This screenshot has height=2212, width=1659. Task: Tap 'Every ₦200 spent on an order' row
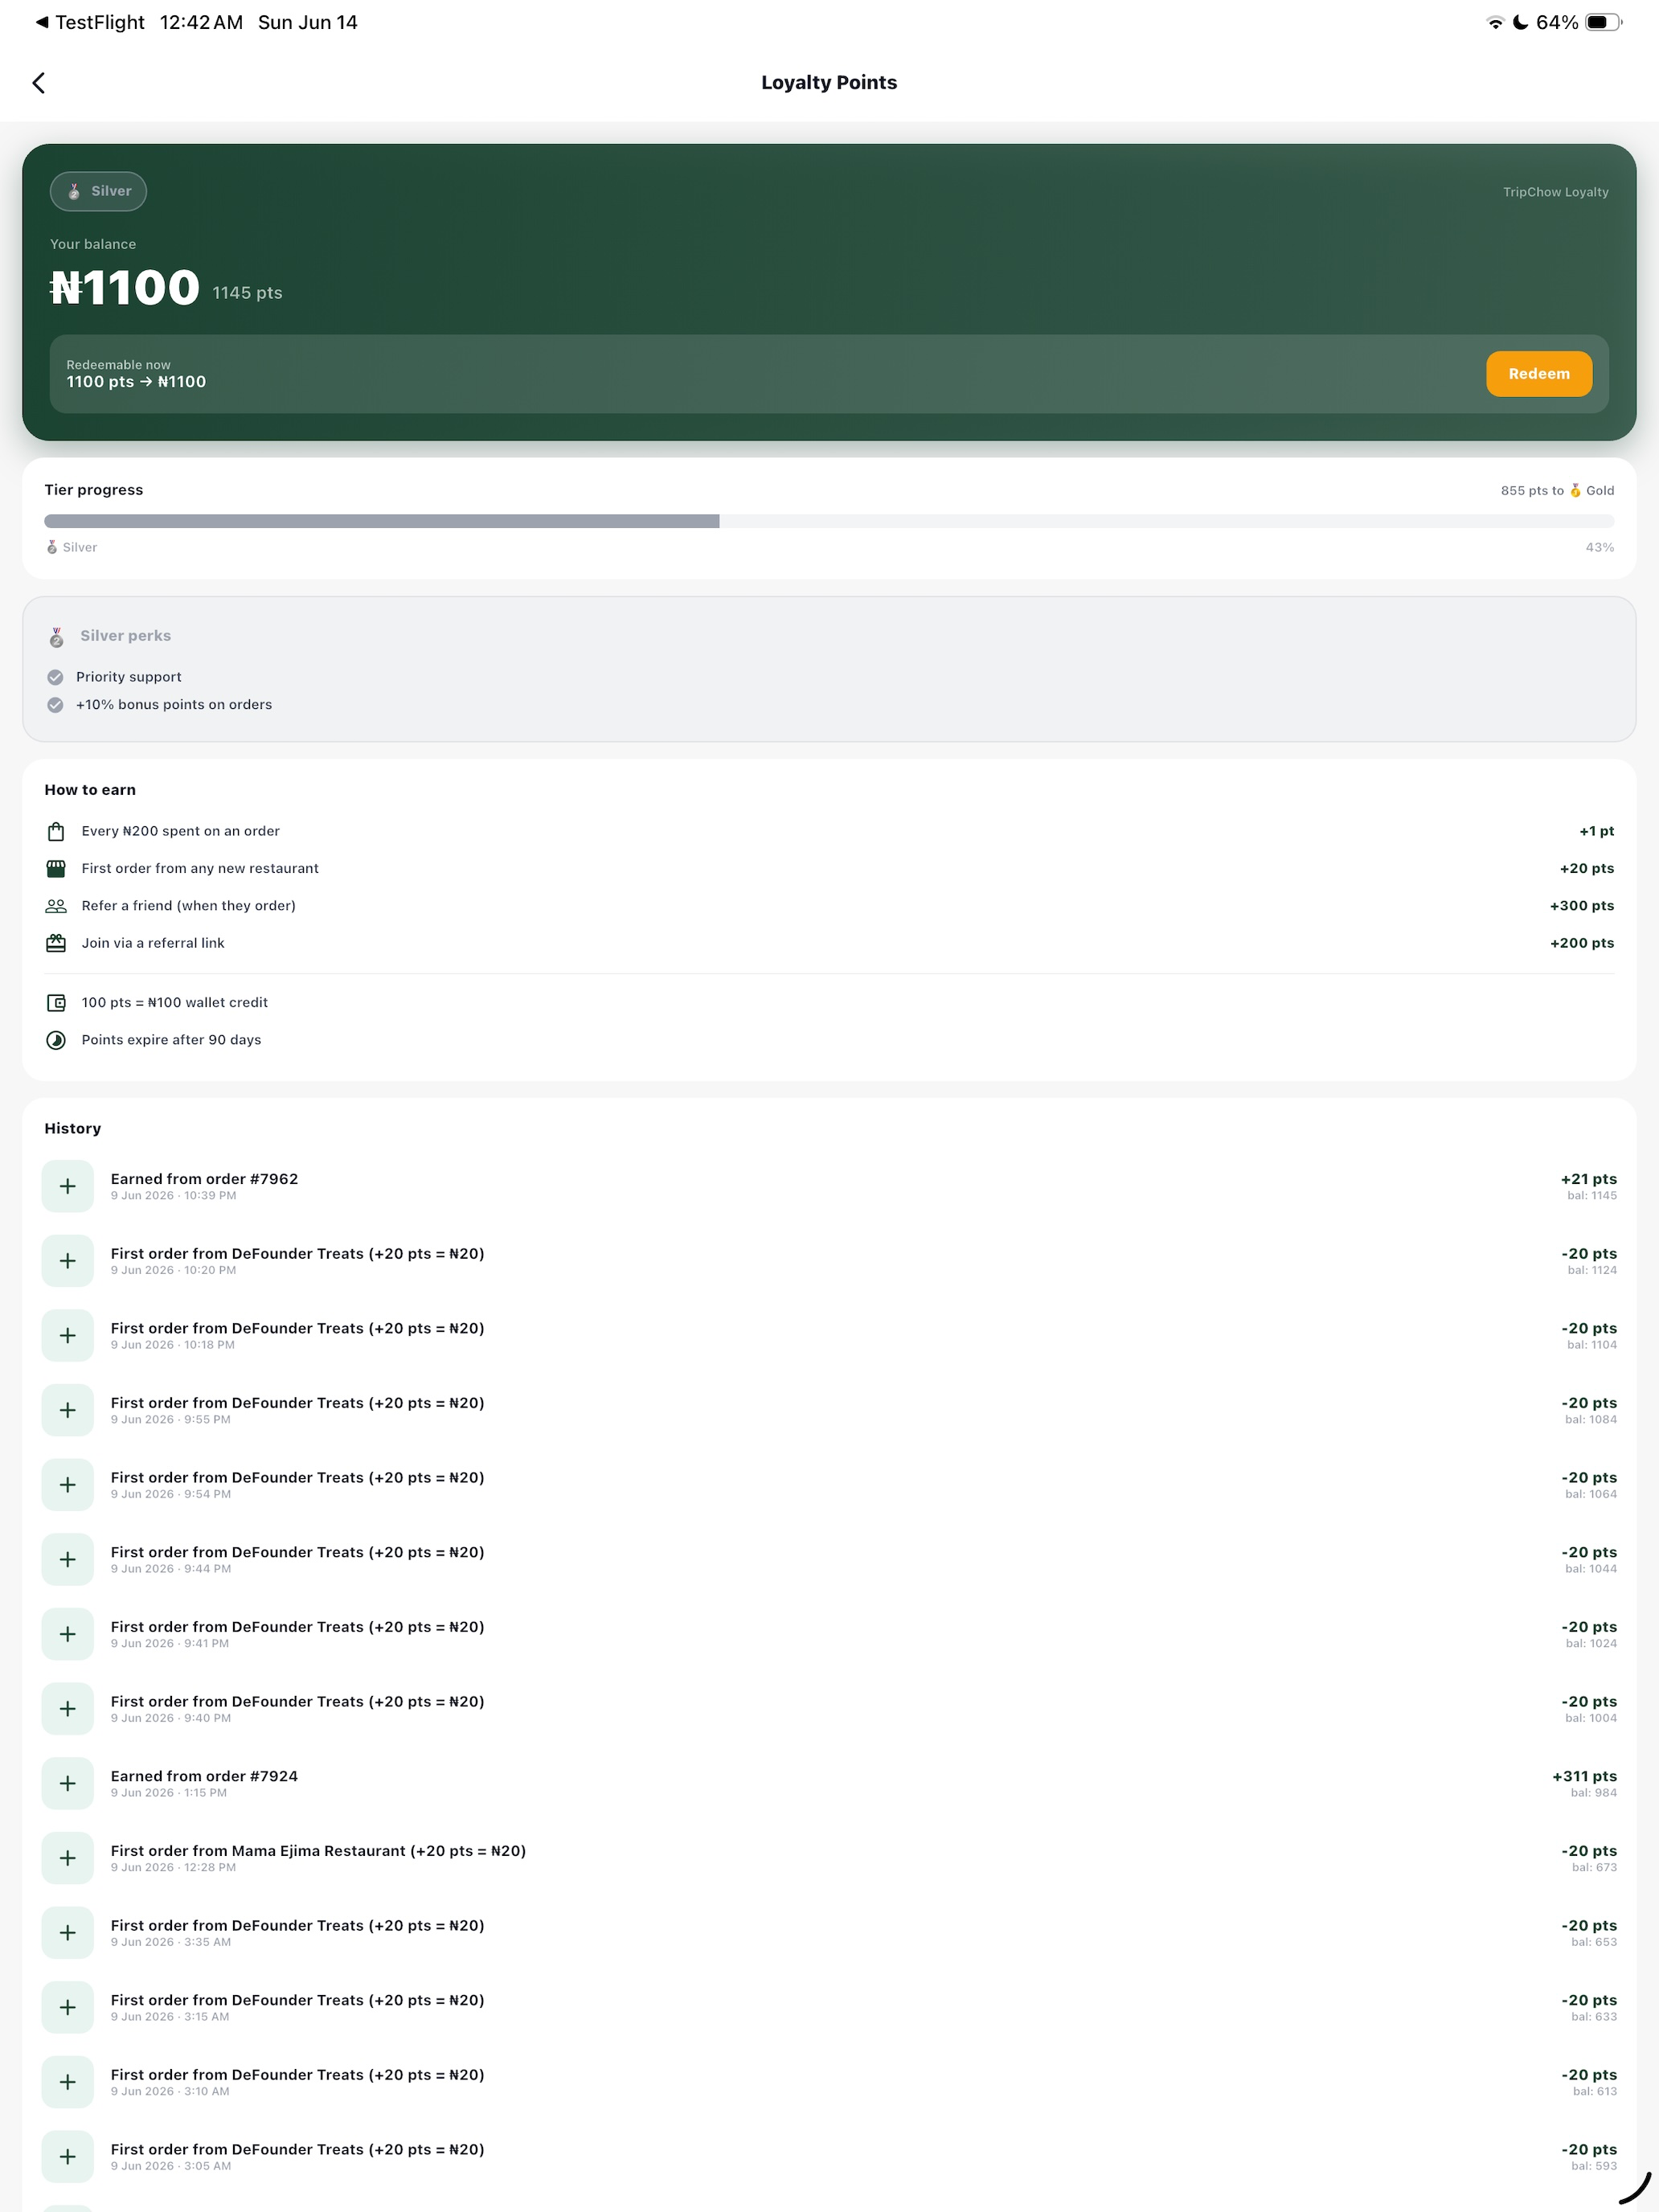pyautogui.click(x=829, y=831)
